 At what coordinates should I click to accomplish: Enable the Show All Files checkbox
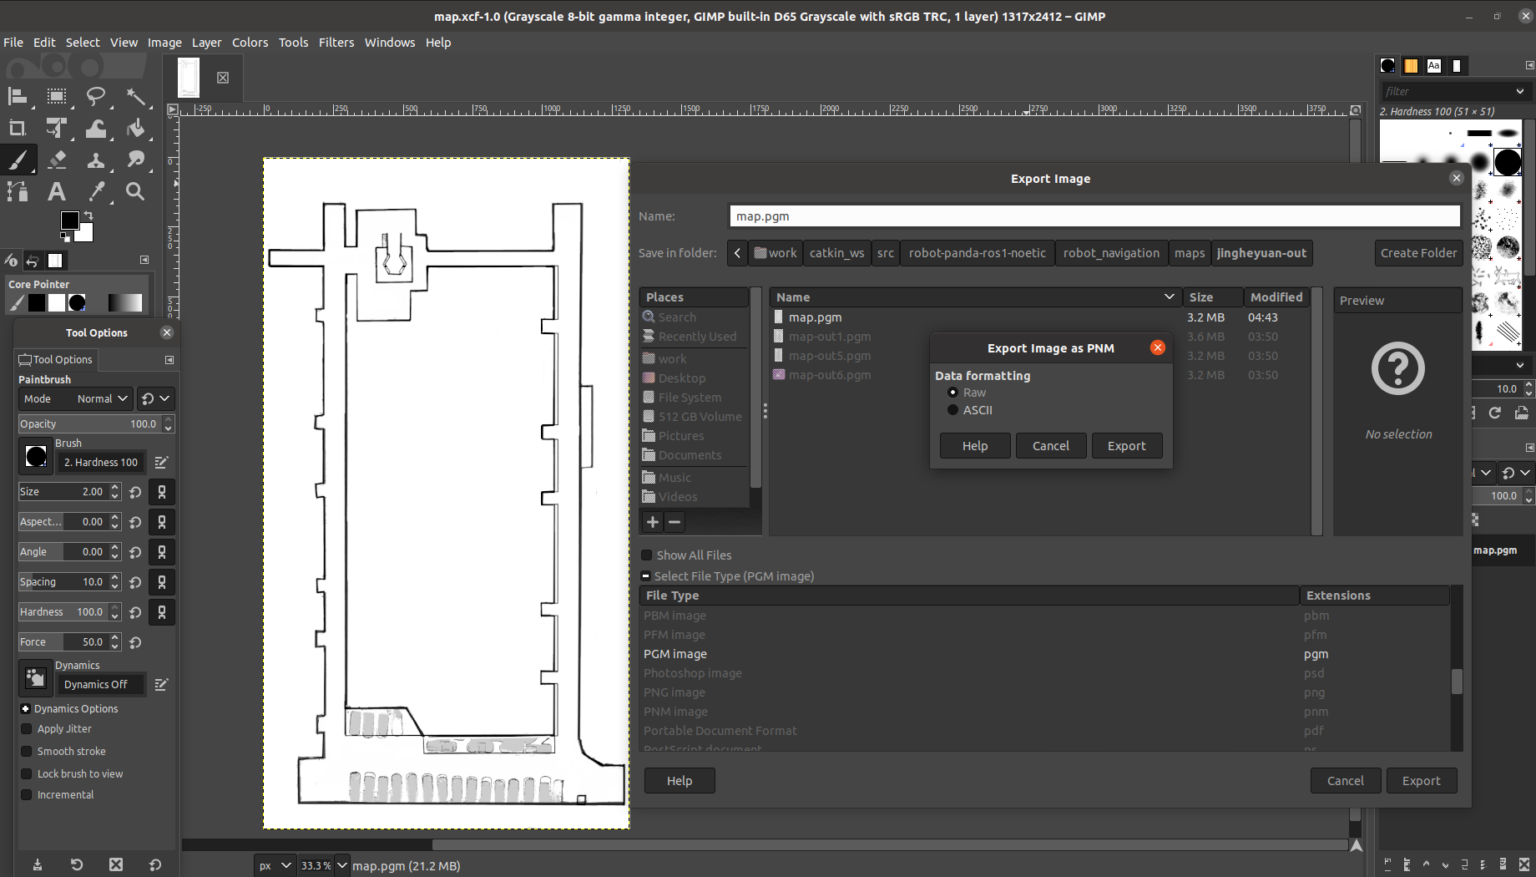[x=647, y=555]
